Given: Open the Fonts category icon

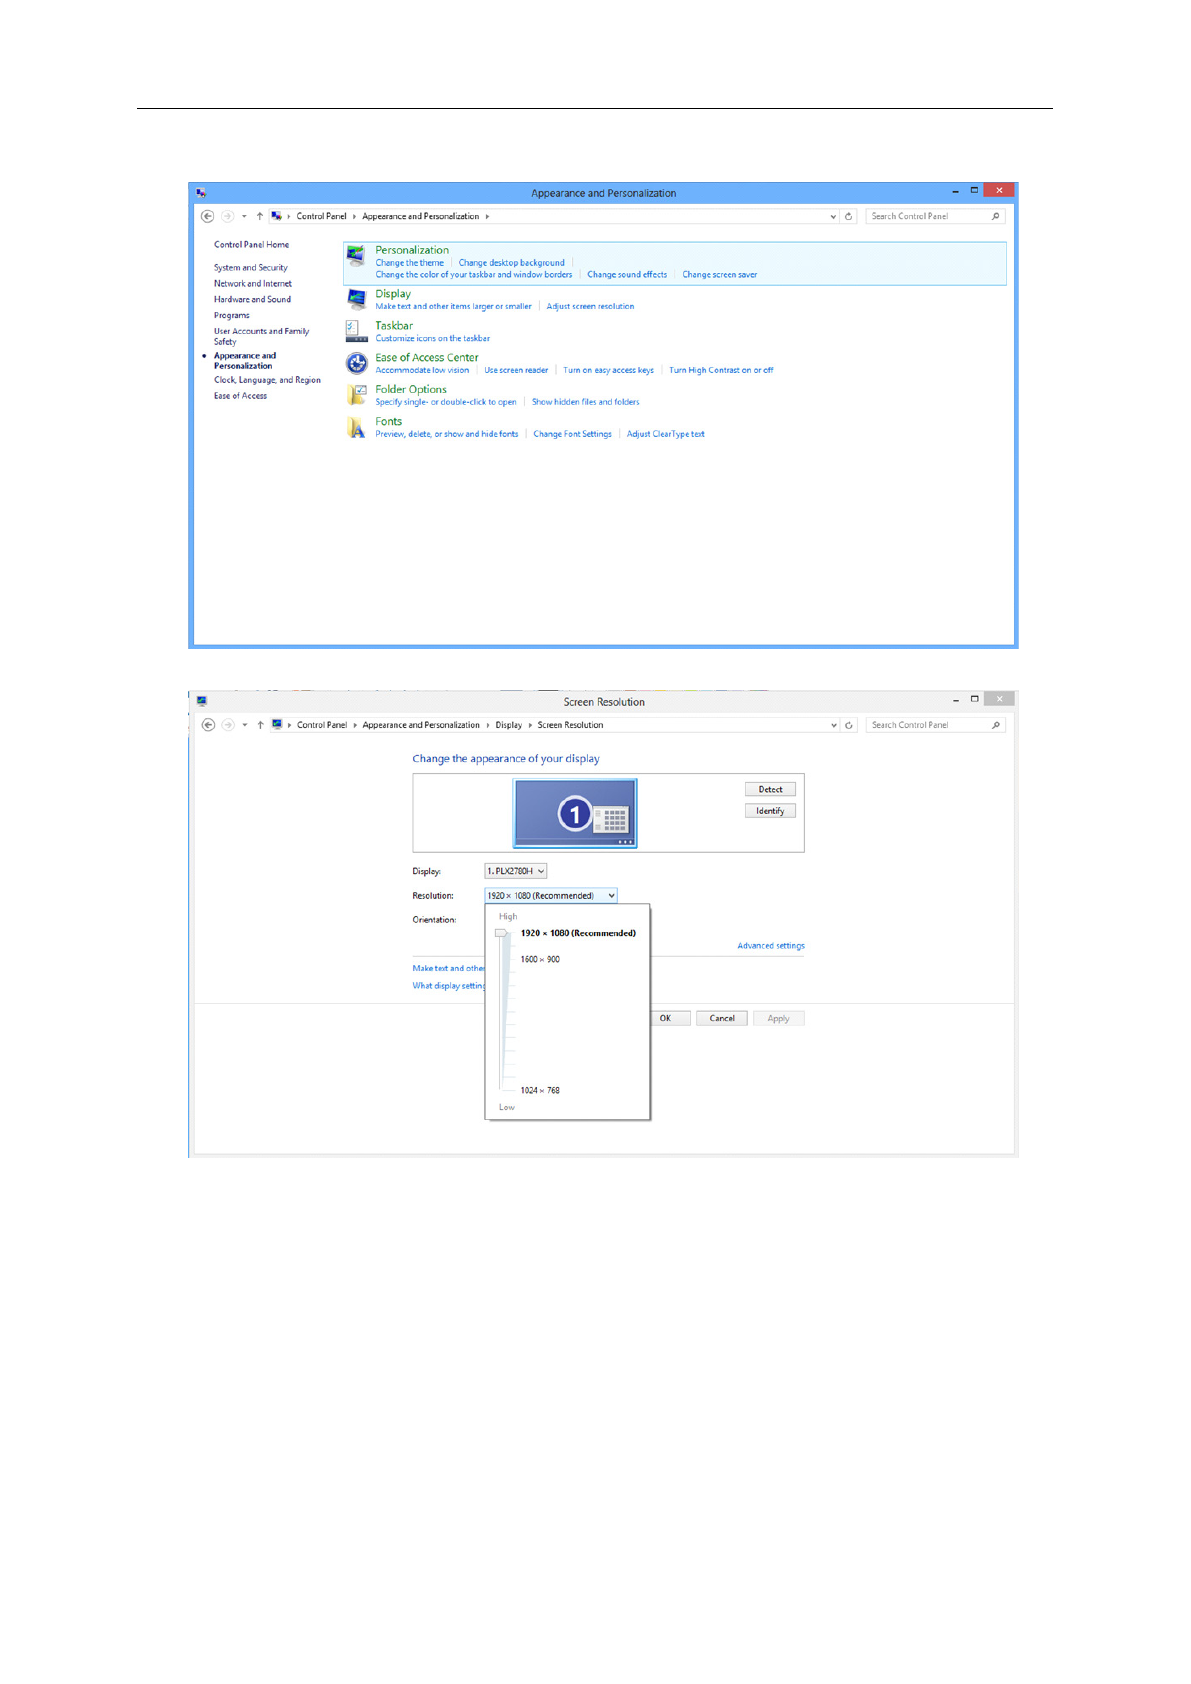Looking at the screenshot, I should 356,428.
